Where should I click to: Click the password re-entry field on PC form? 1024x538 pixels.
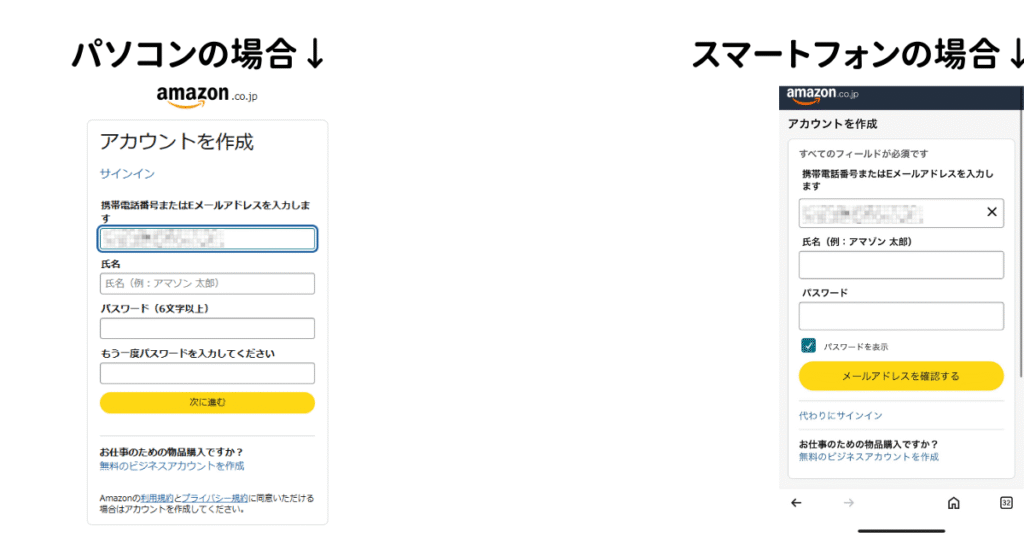tap(207, 373)
